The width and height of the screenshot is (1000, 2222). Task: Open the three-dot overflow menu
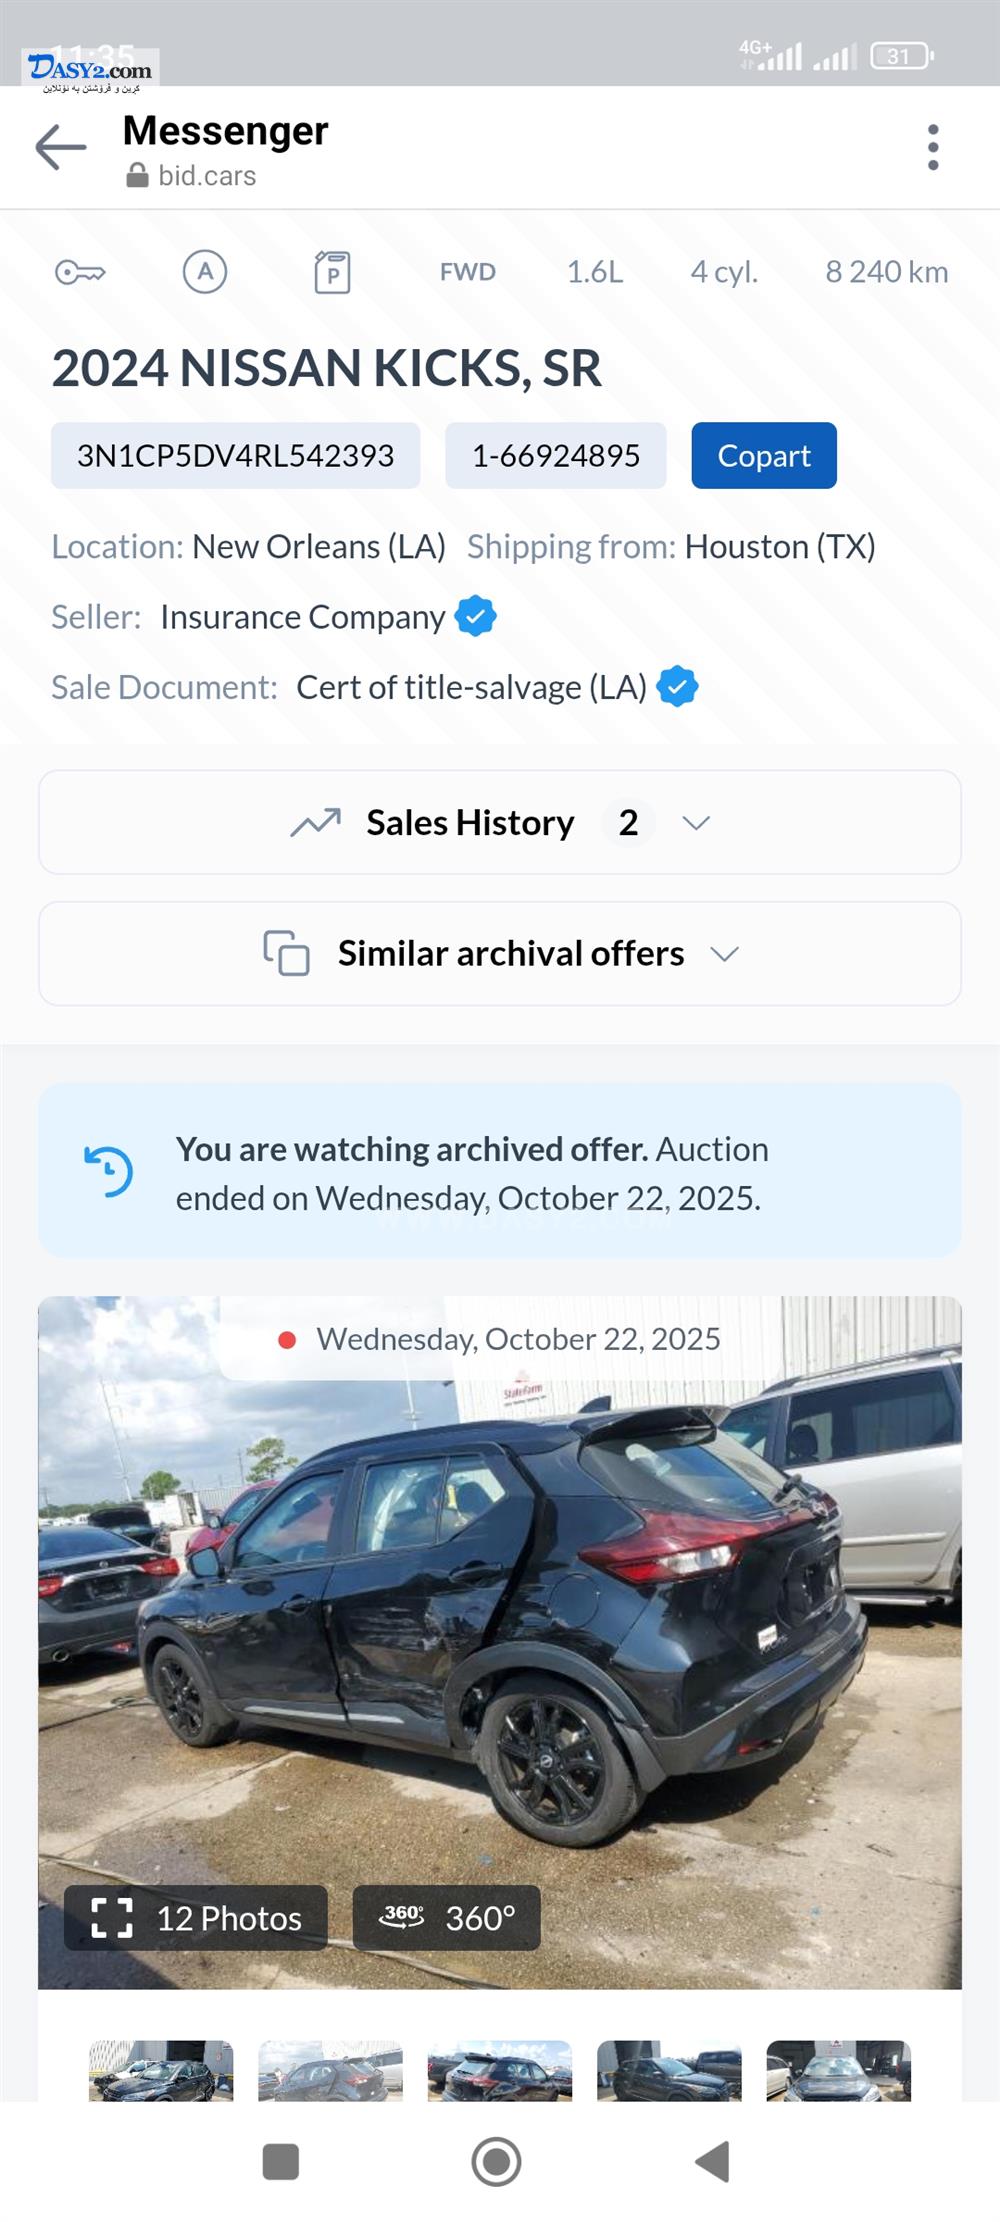(x=932, y=148)
